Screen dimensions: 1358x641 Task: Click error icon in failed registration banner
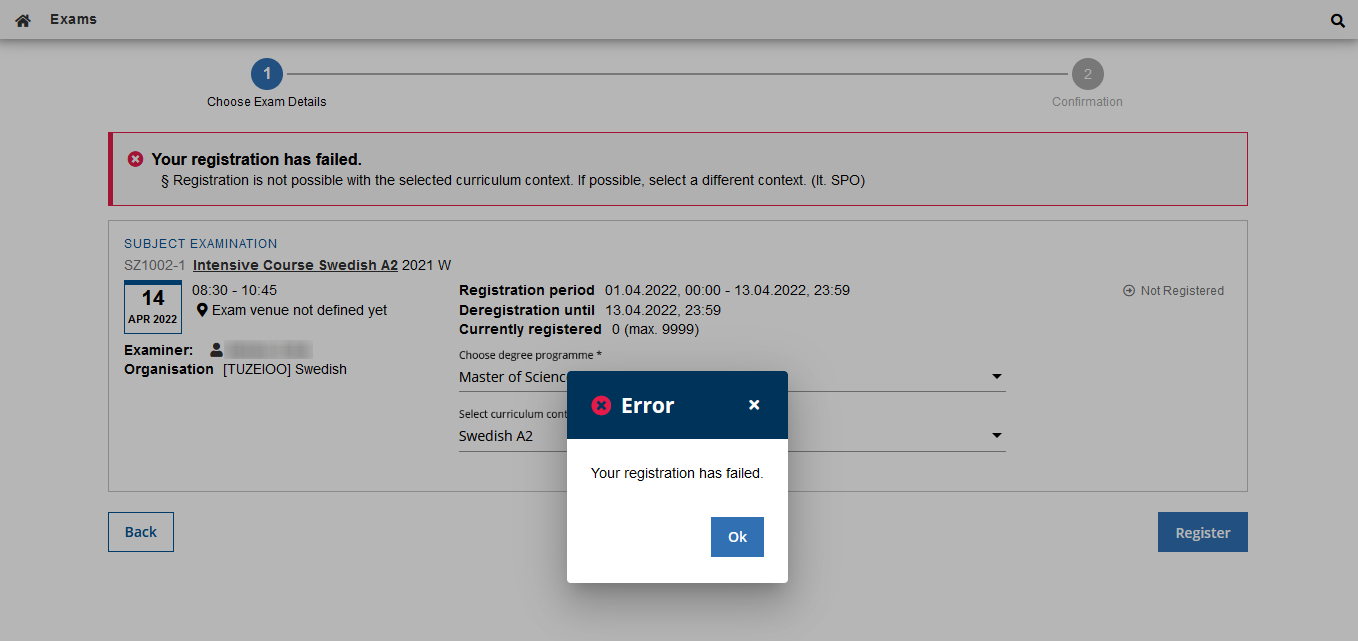(135, 159)
